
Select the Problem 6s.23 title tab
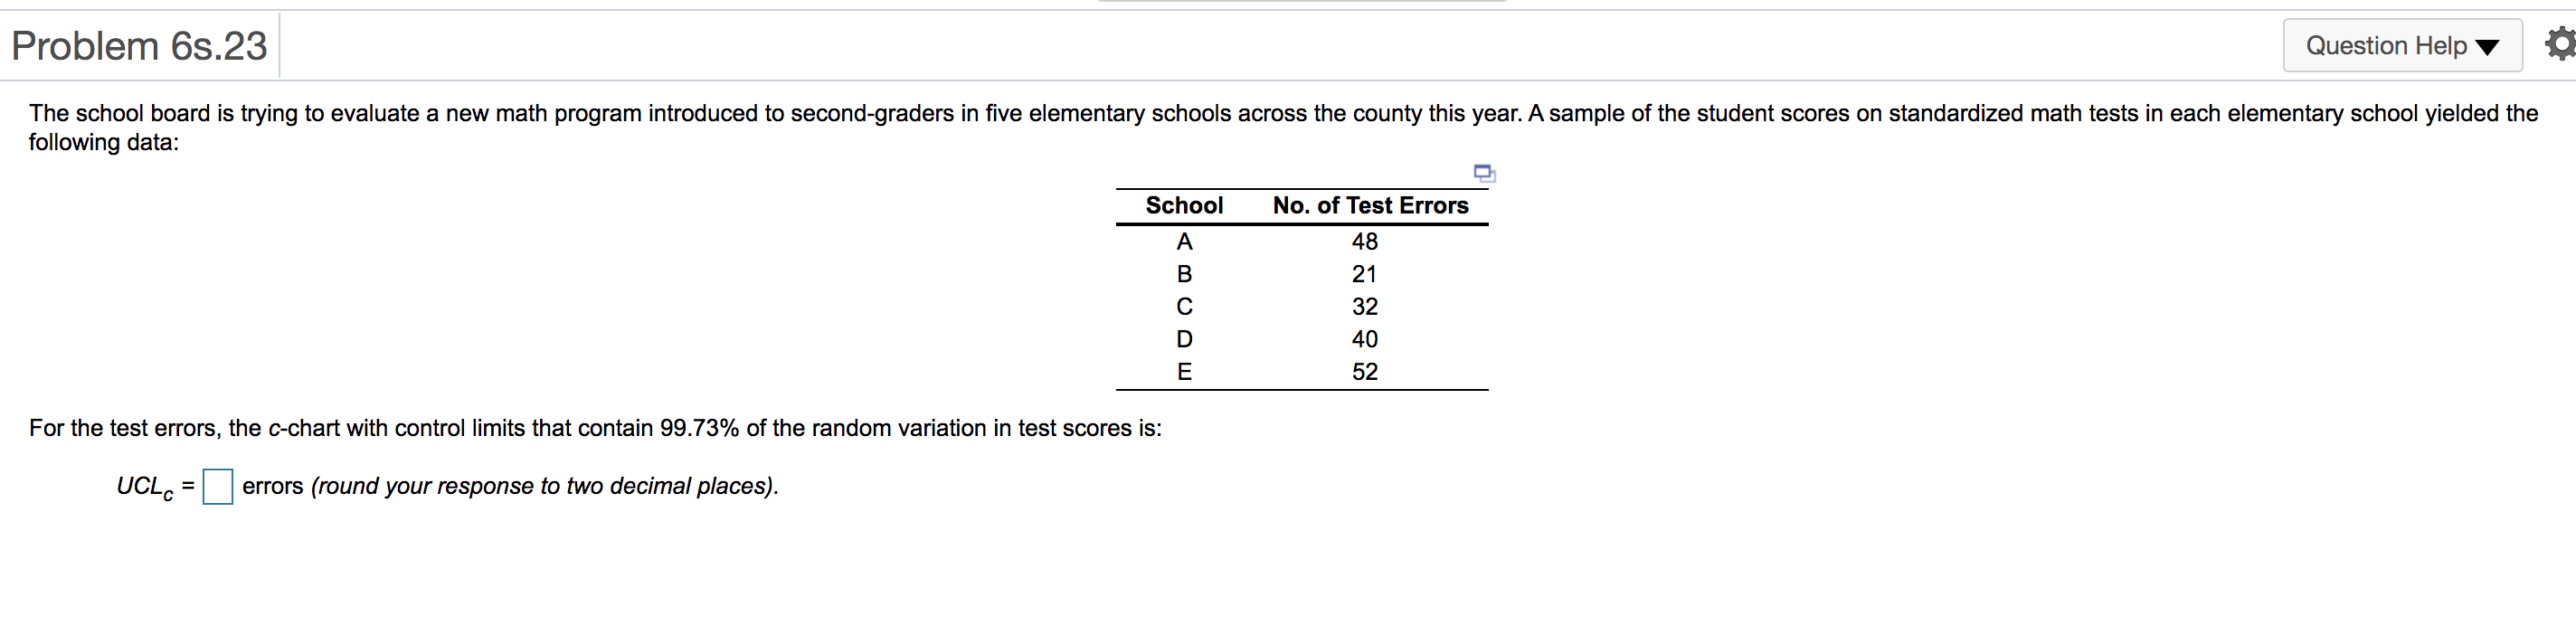pyautogui.click(x=138, y=45)
